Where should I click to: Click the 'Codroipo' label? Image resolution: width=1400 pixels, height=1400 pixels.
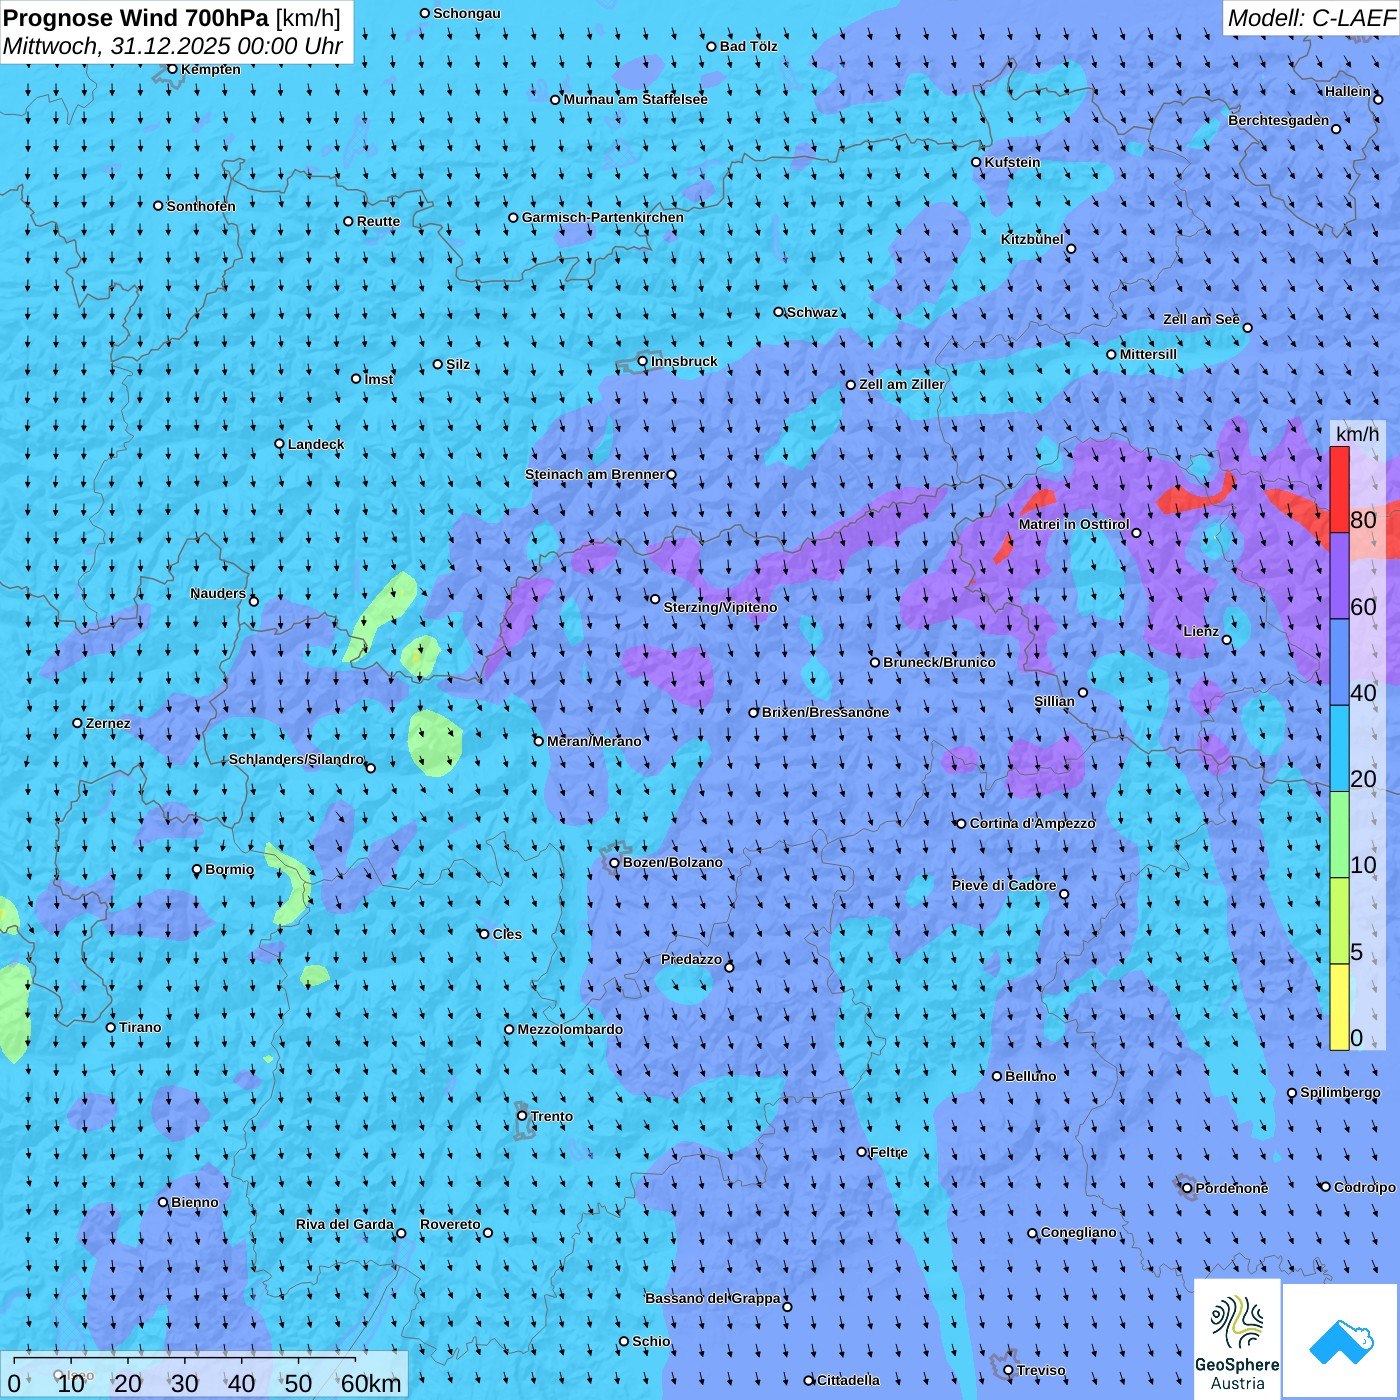1365,1187
